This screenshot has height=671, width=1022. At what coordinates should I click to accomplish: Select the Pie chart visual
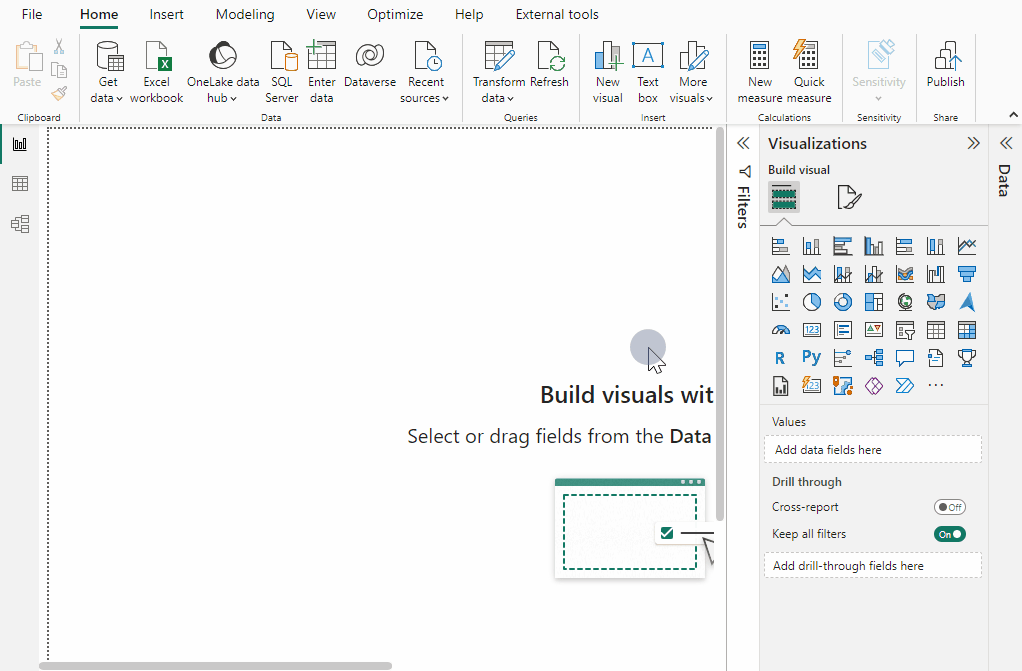[x=811, y=302]
